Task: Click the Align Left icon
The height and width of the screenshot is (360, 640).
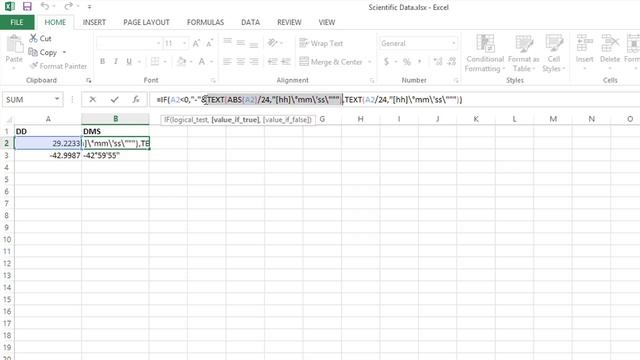Action: point(227,62)
